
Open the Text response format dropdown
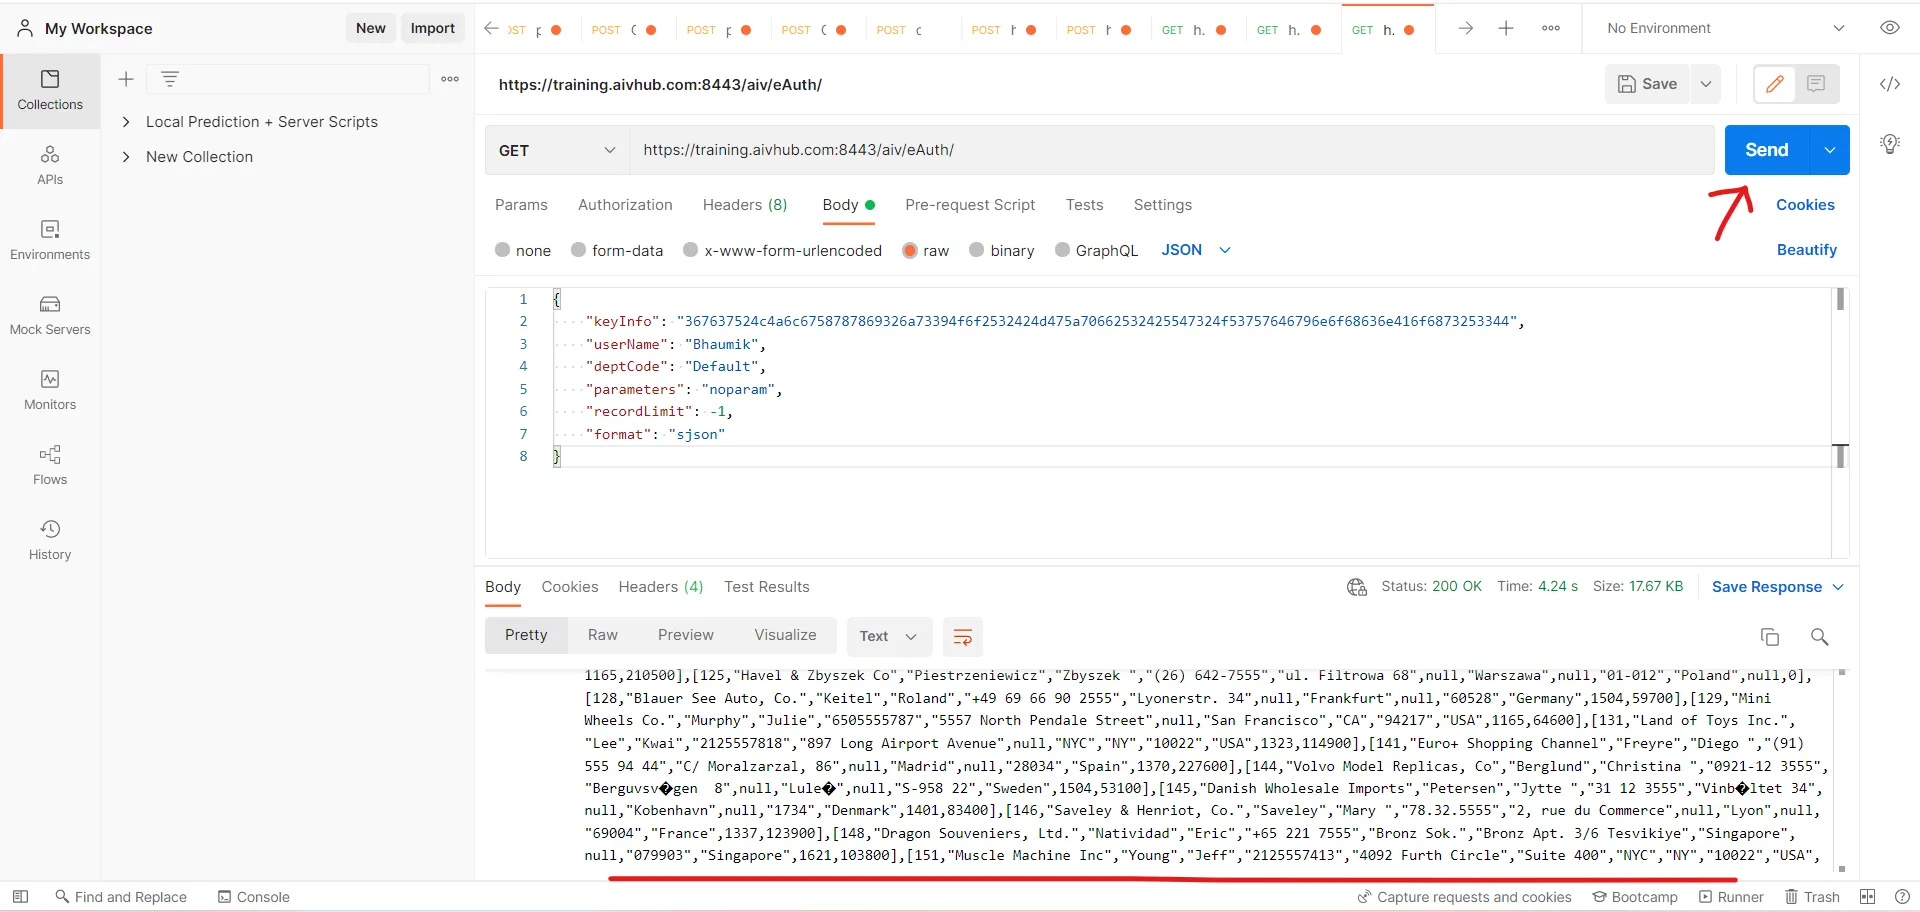[x=889, y=637]
